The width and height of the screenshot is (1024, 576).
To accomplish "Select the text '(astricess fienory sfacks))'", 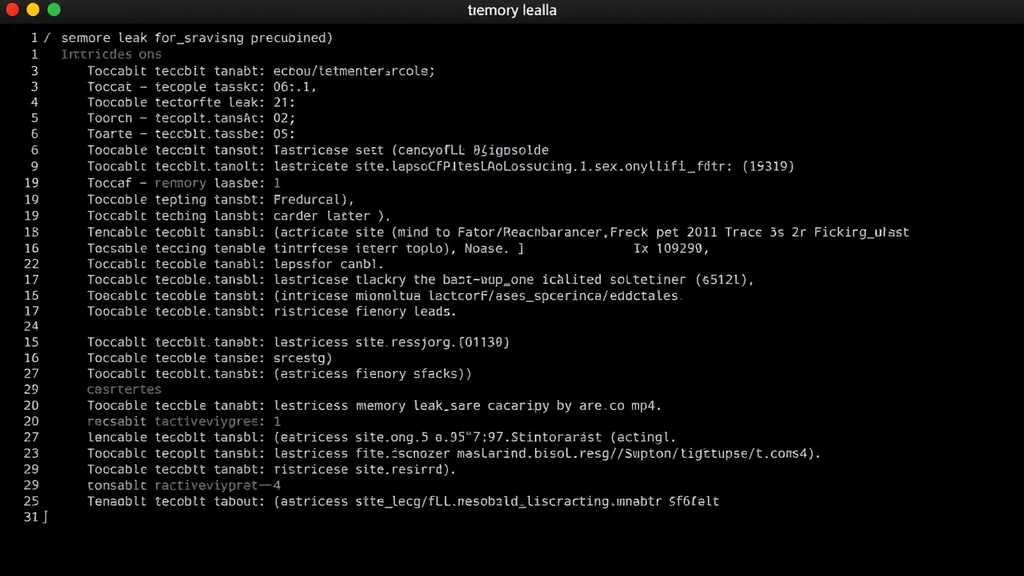I will pos(372,374).
